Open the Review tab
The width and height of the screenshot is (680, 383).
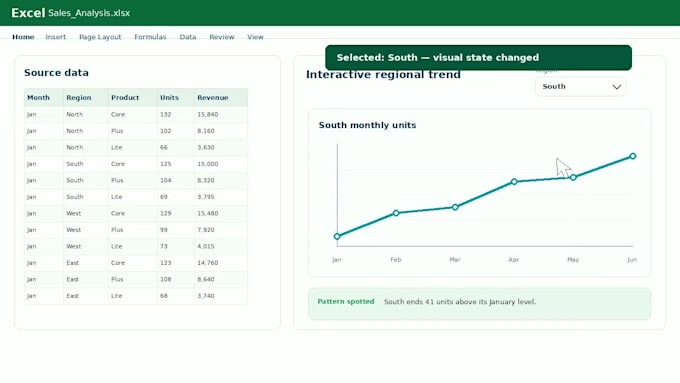pos(222,37)
